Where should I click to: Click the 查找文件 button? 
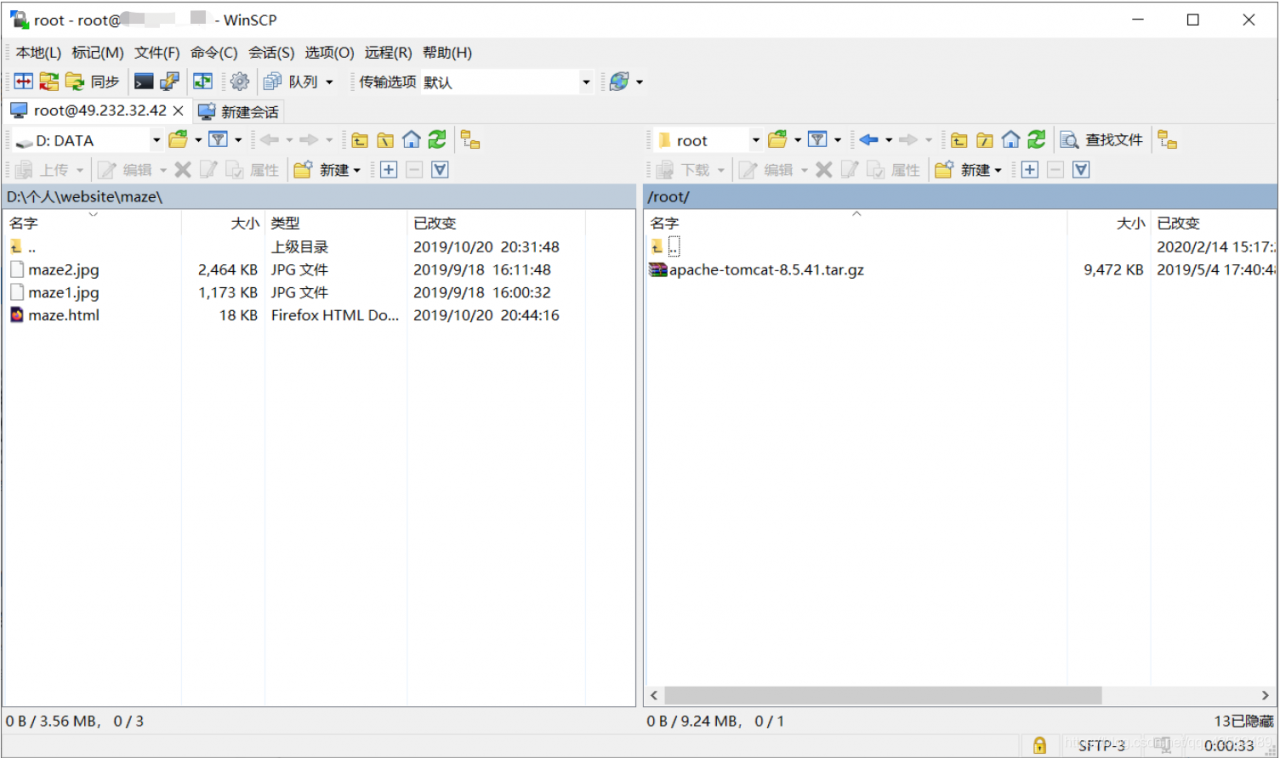[x=1102, y=140]
